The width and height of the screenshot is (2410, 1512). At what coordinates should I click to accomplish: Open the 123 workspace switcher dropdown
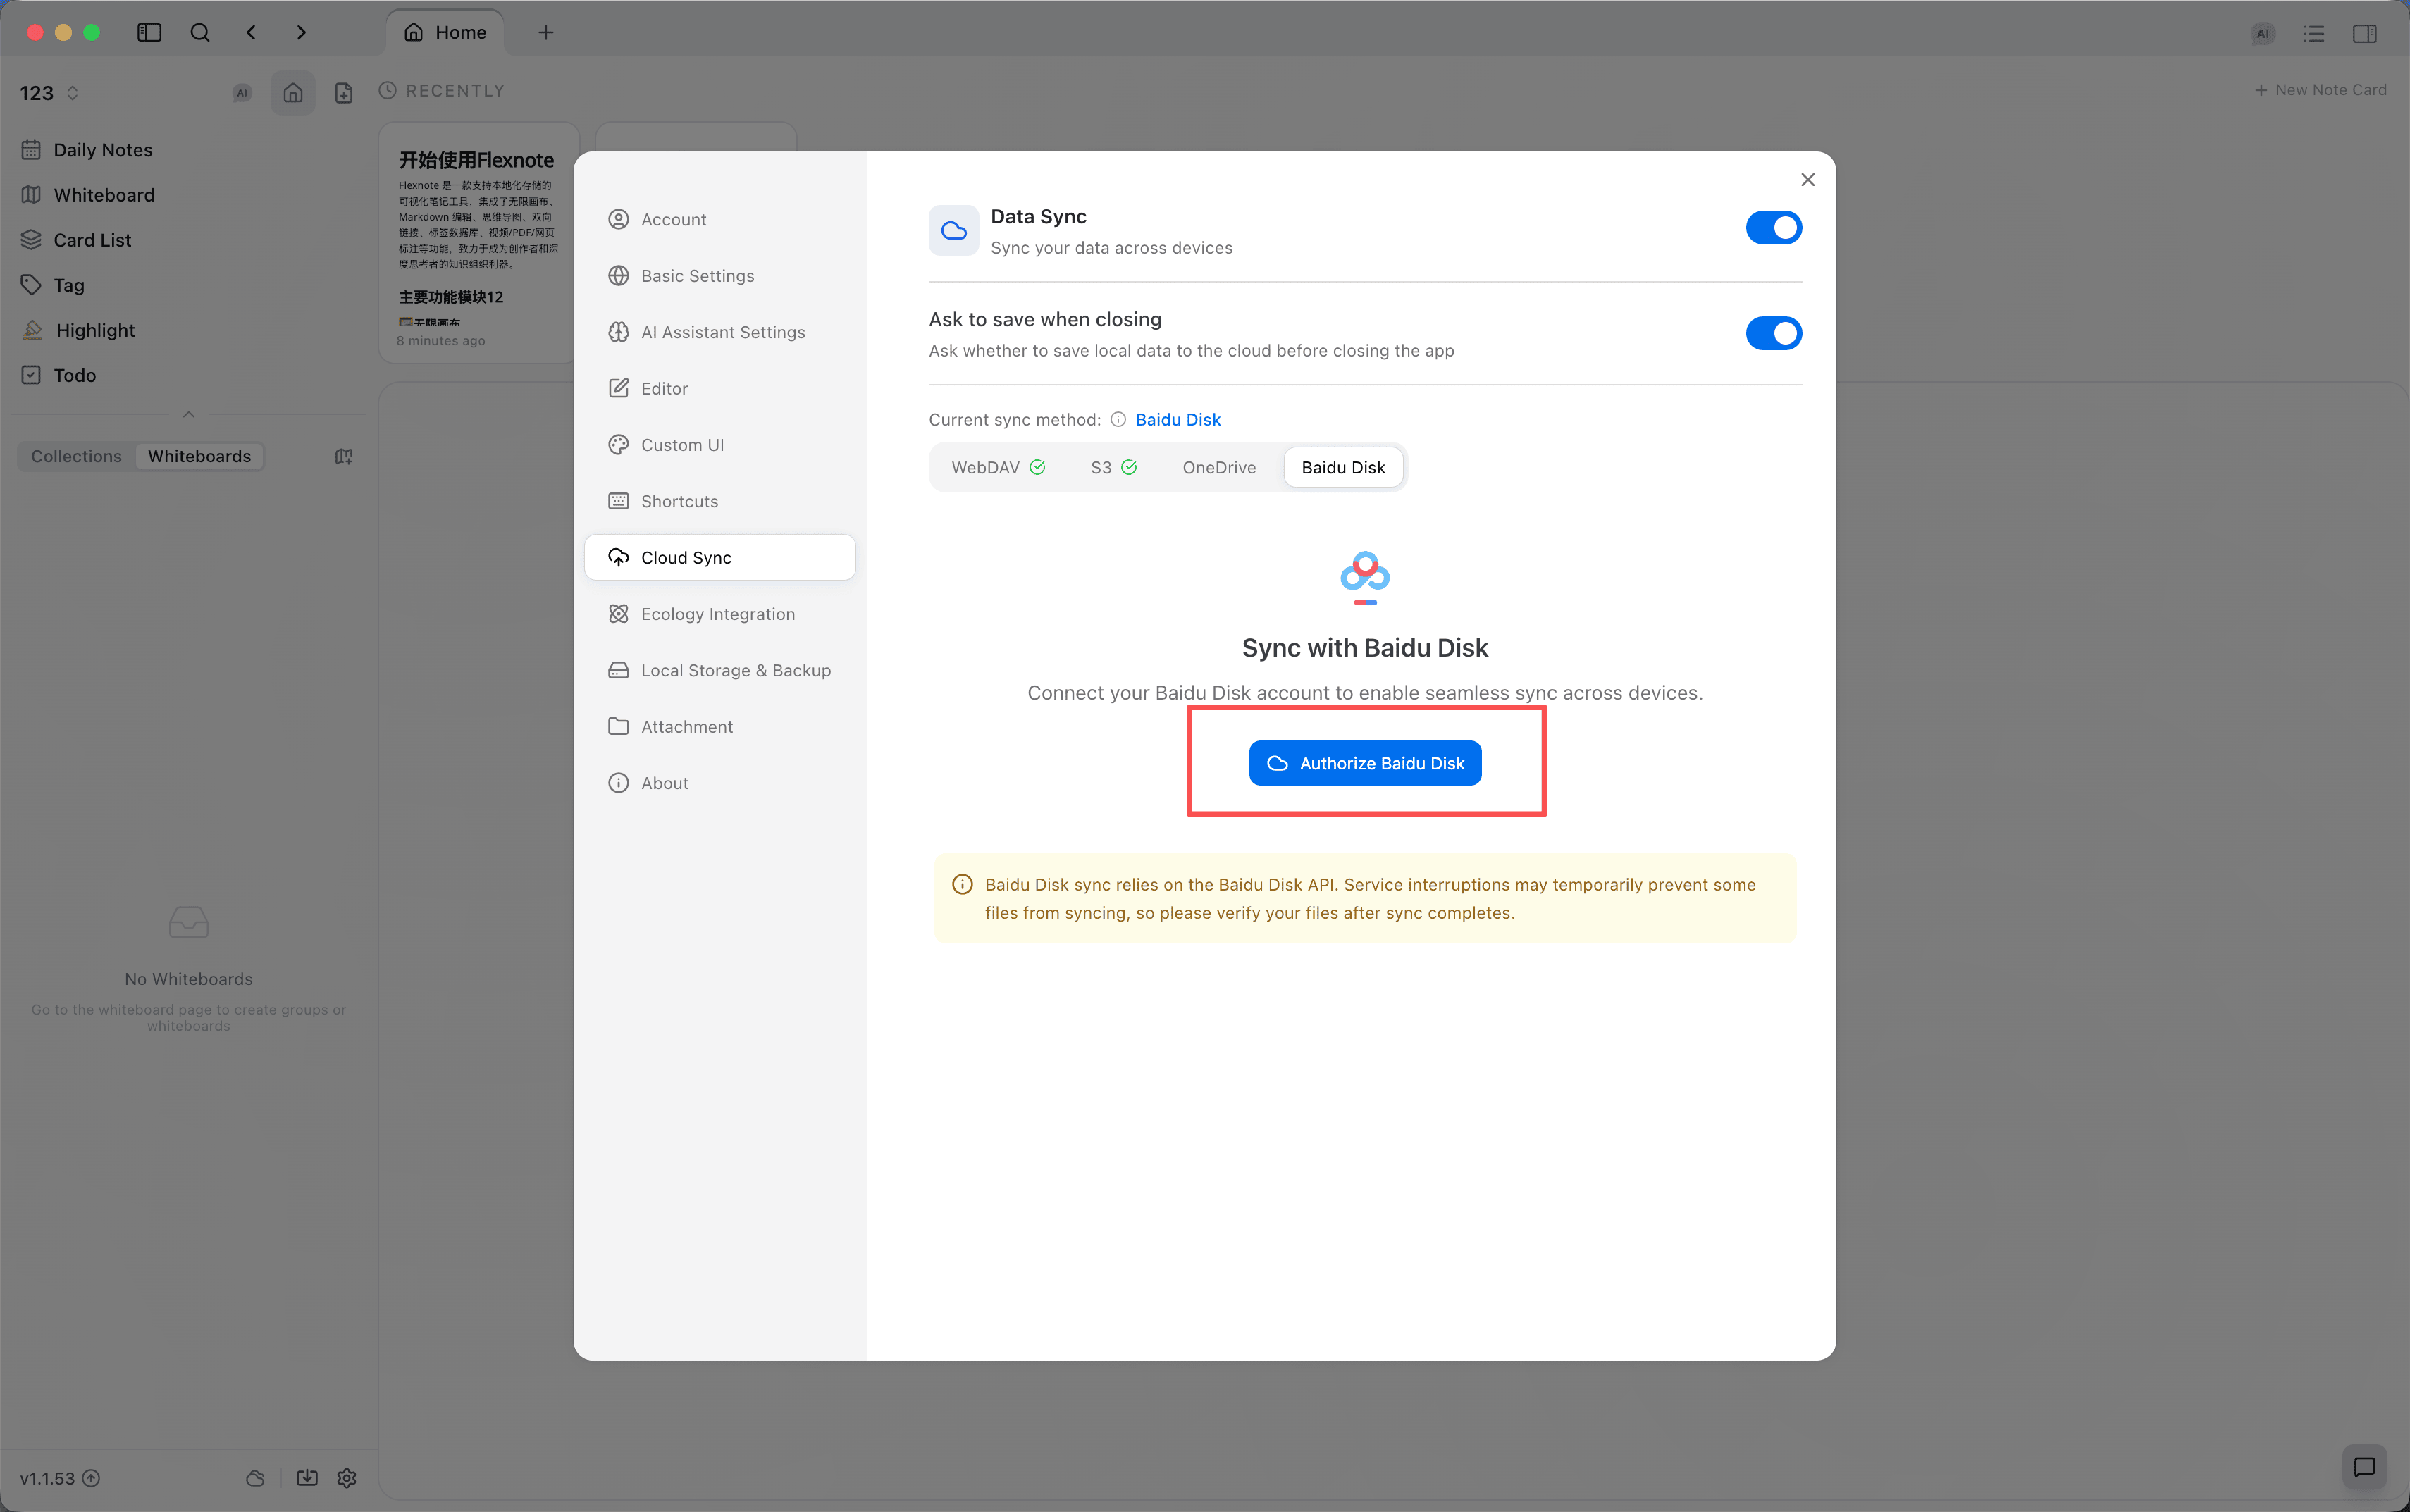coord(49,93)
